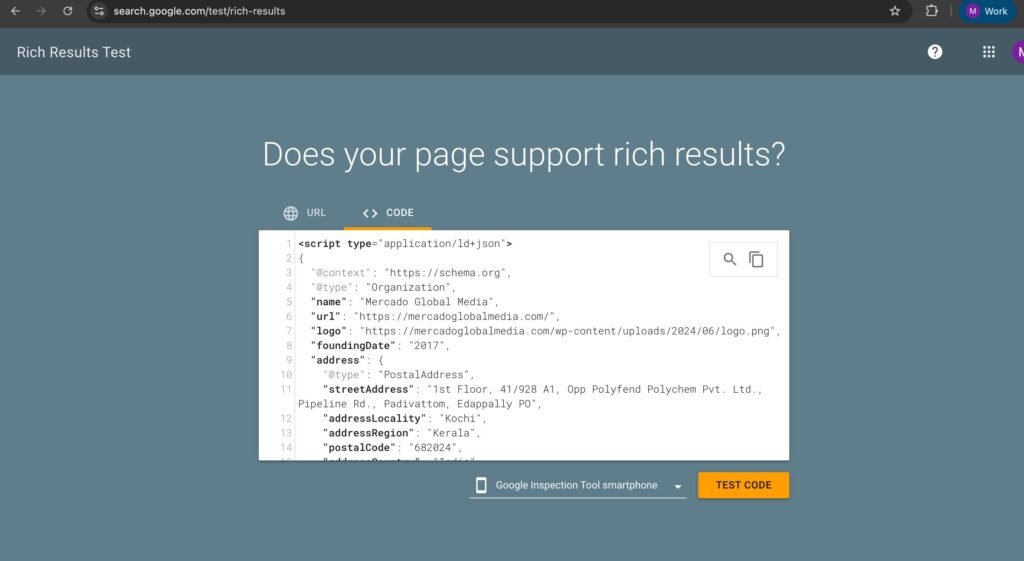The image size is (1024, 561).
Task: Click the dropdown arrow beside the user agent
Action: (x=678, y=486)
